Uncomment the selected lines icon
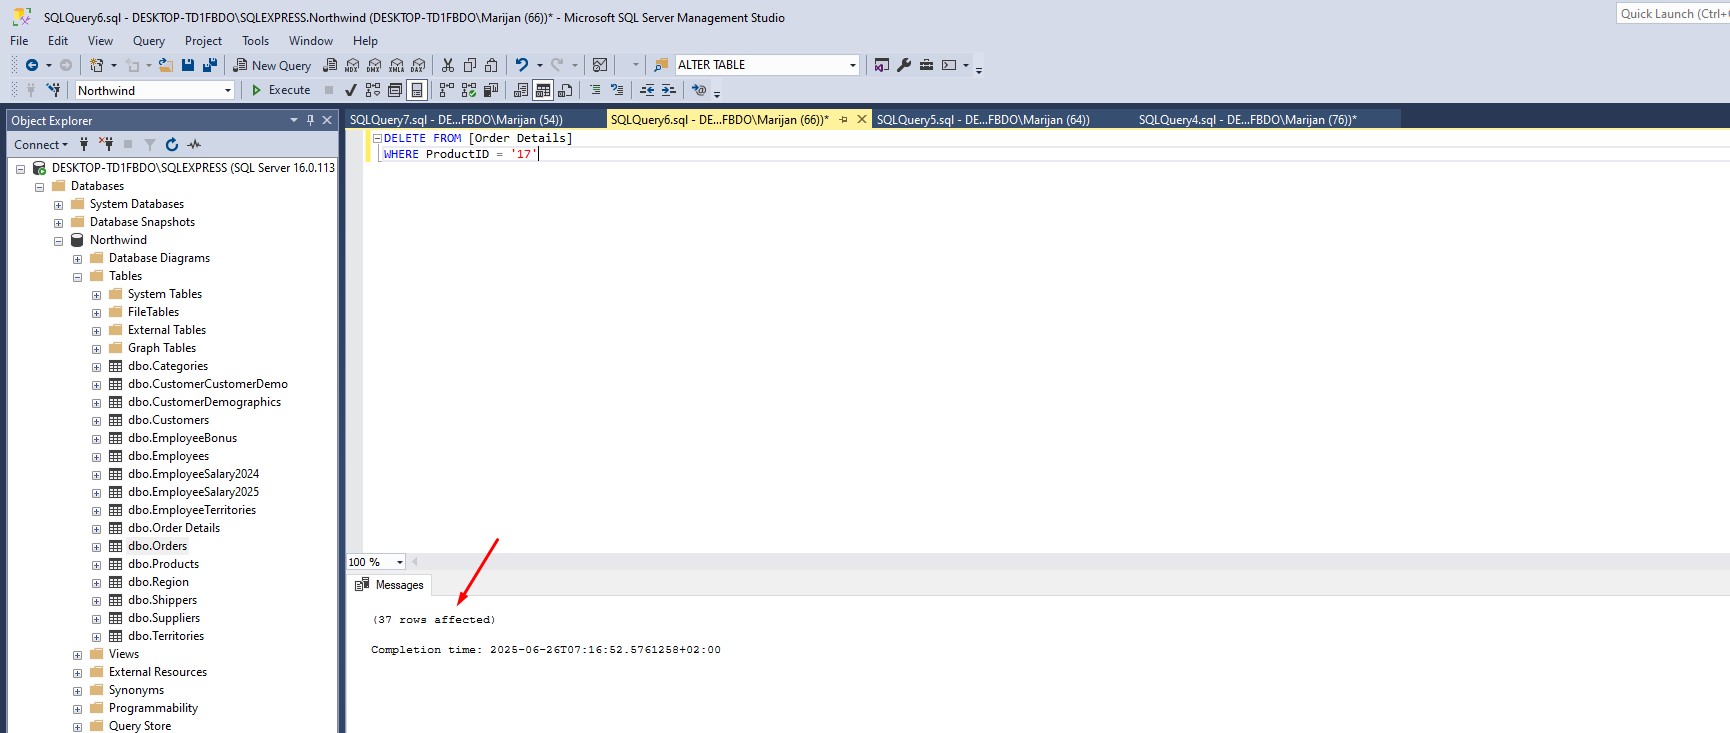The image size is (1730, 733). coord(617,90)
